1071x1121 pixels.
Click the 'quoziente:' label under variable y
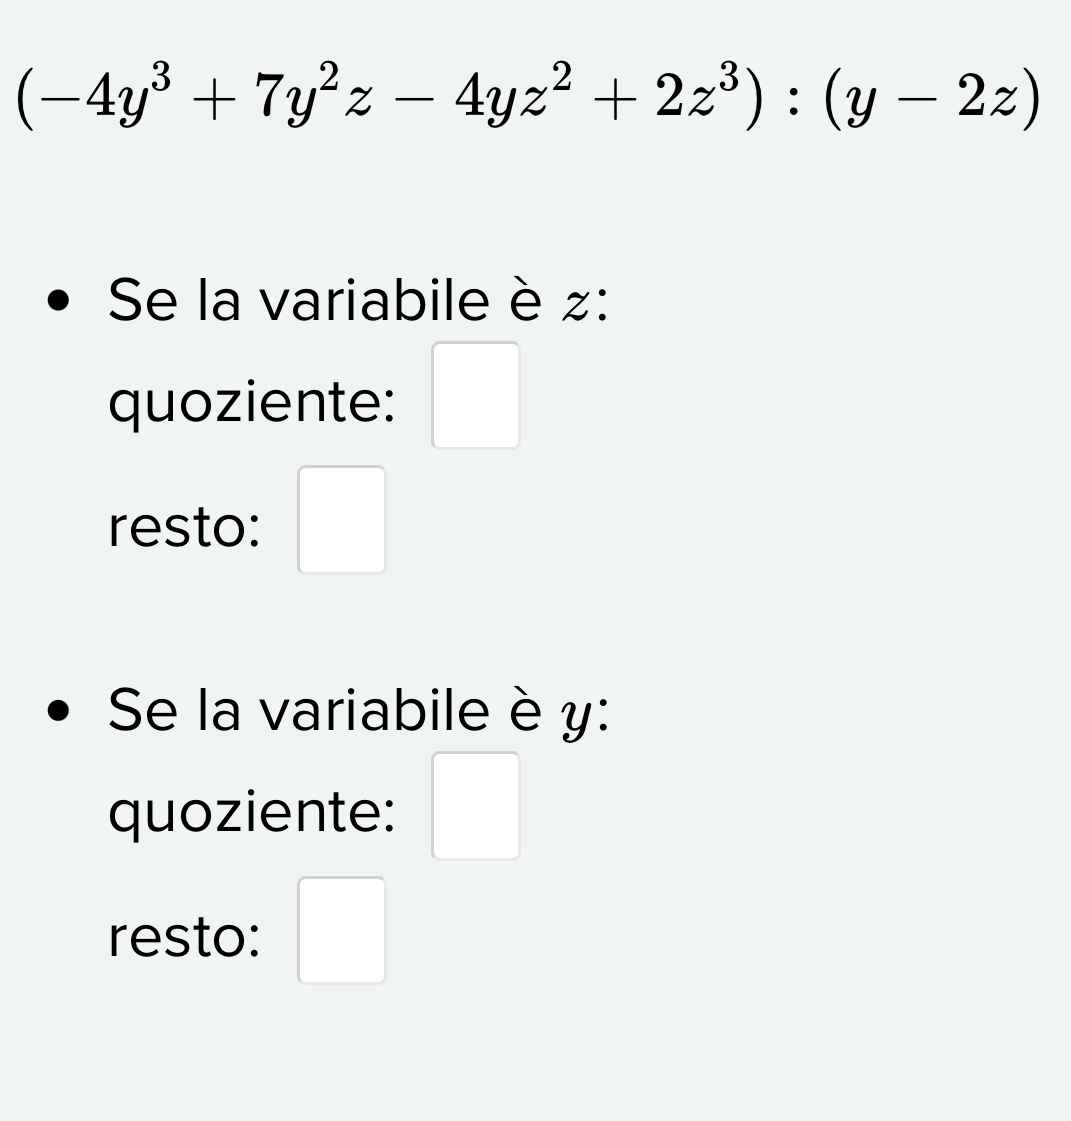[251, 812]
